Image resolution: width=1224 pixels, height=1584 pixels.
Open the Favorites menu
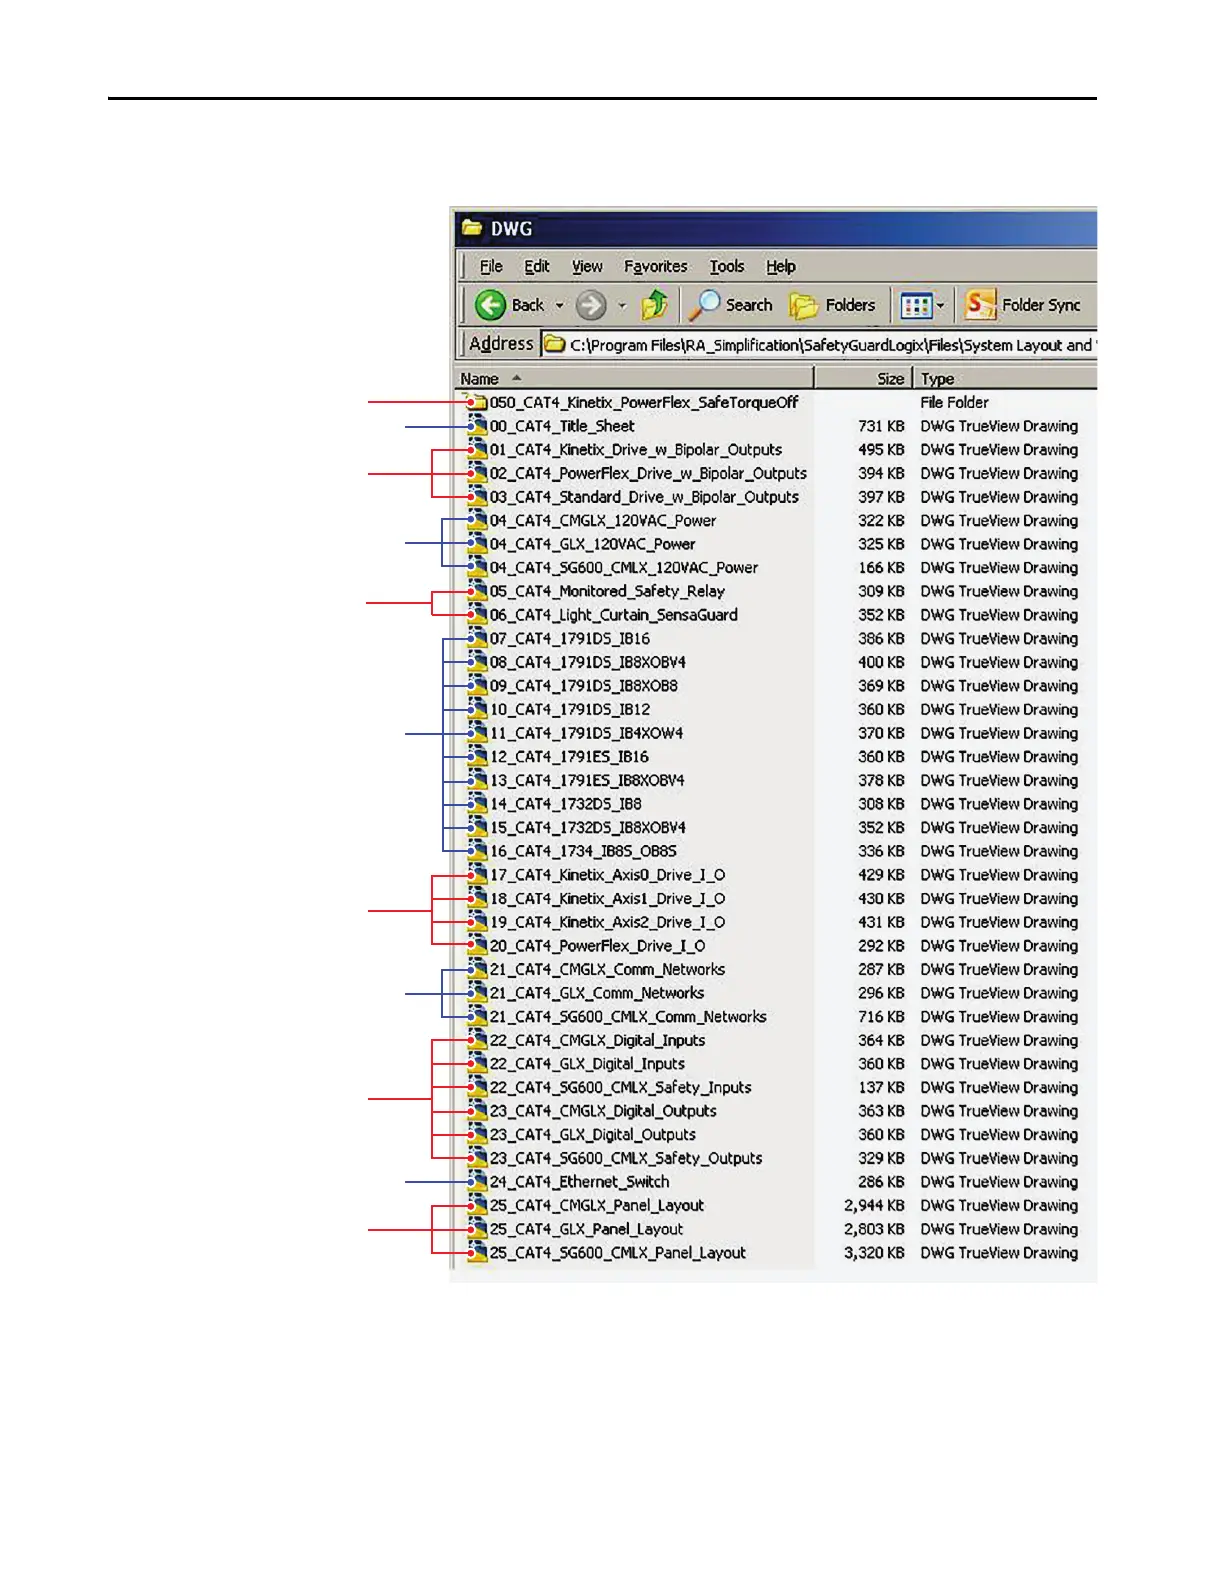(656, 267)
